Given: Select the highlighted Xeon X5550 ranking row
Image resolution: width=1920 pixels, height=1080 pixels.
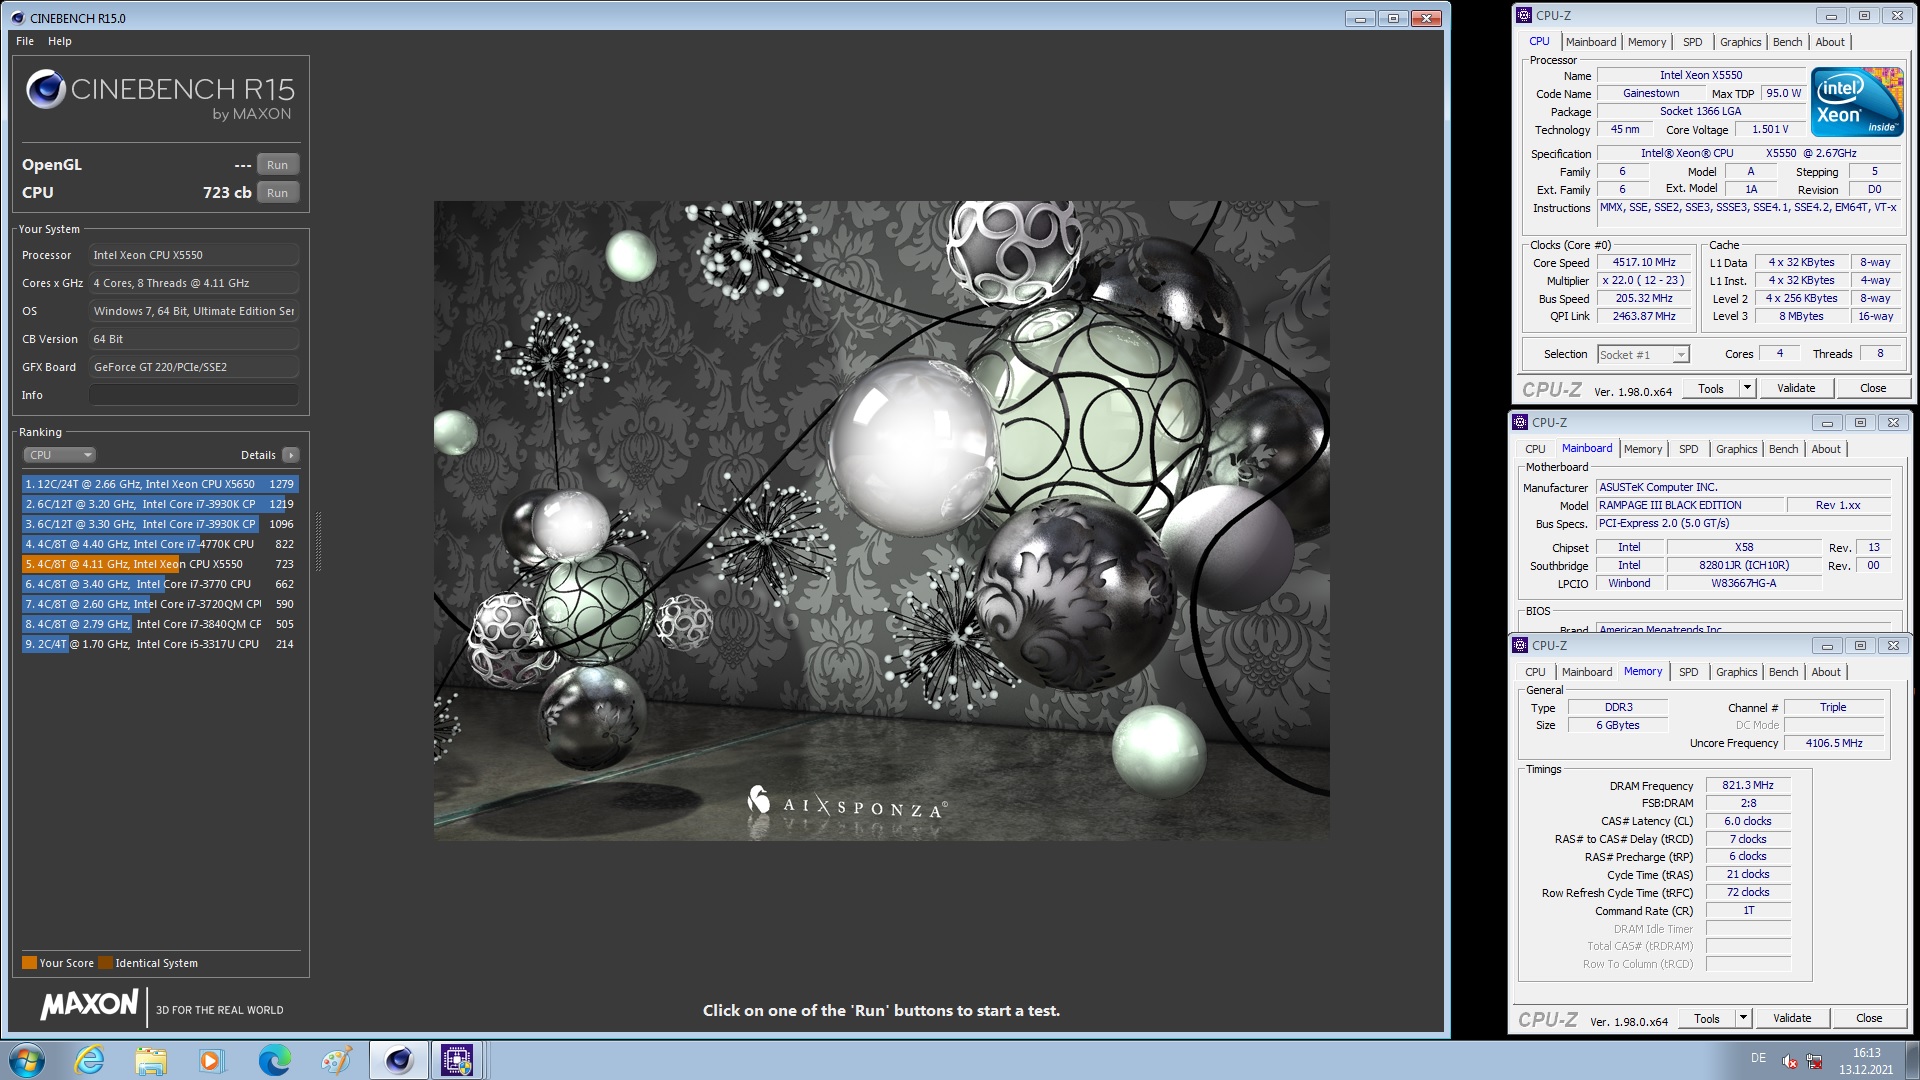Looking at the screenshot, I should point(160,564).
